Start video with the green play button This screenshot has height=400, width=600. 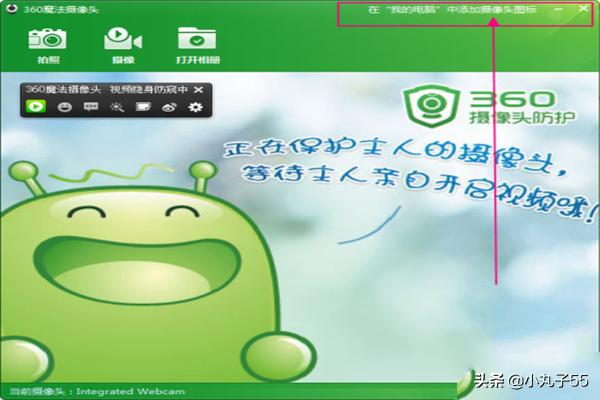point(36,106)
